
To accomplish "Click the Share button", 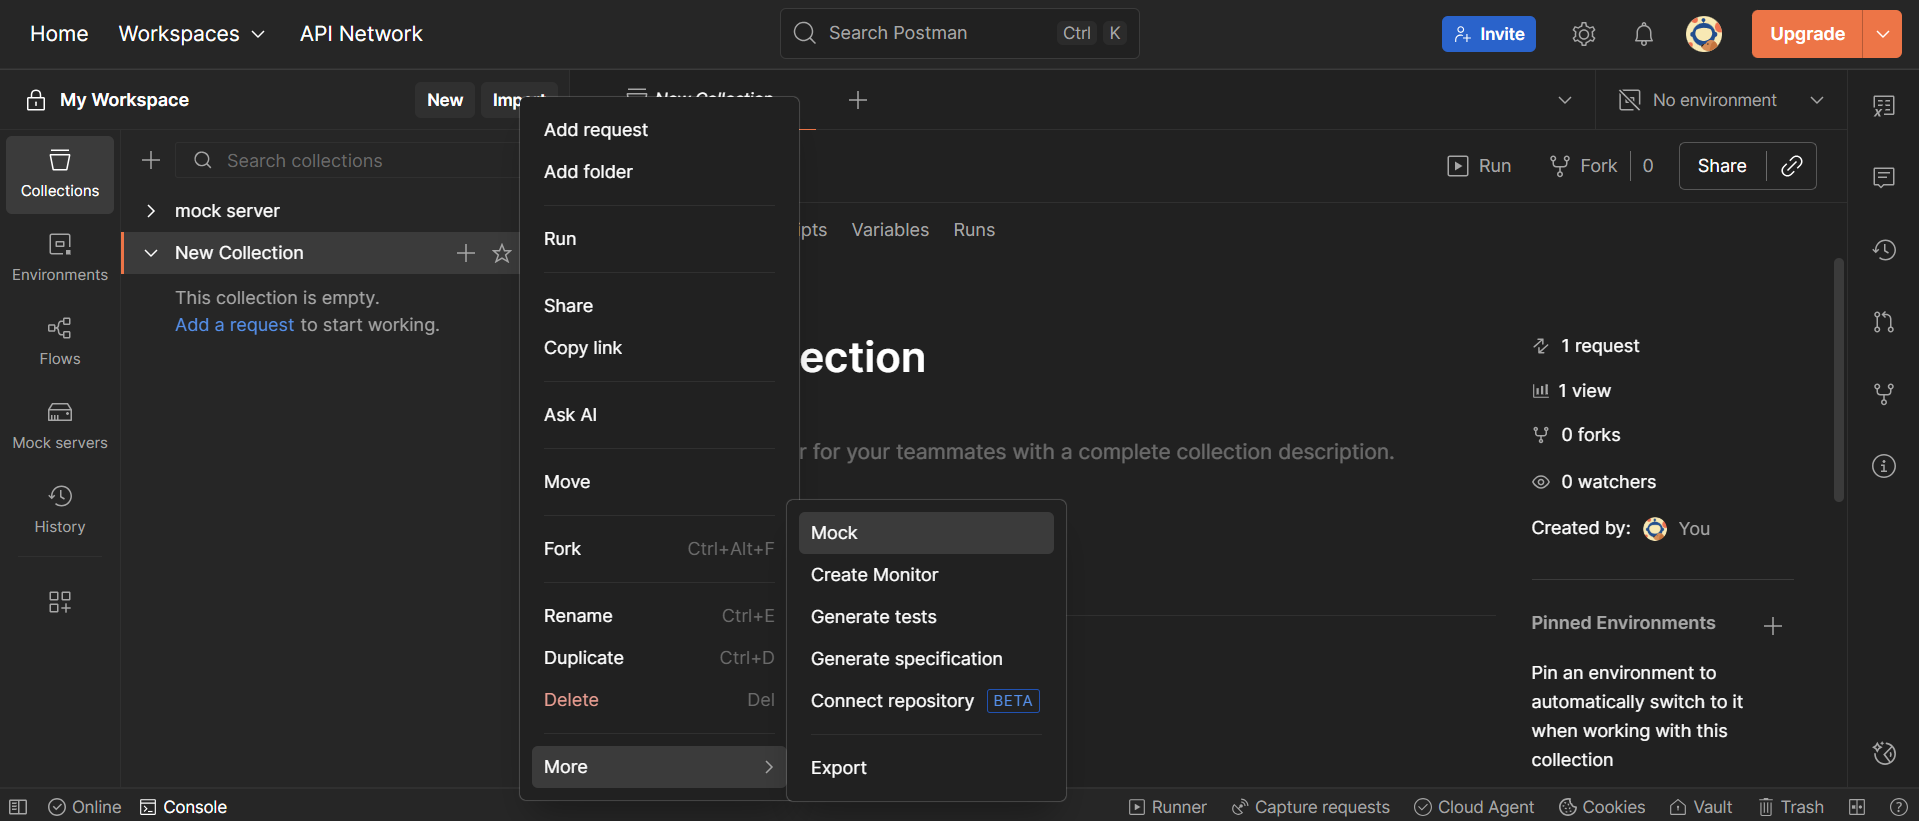I will coord(1722,166).
